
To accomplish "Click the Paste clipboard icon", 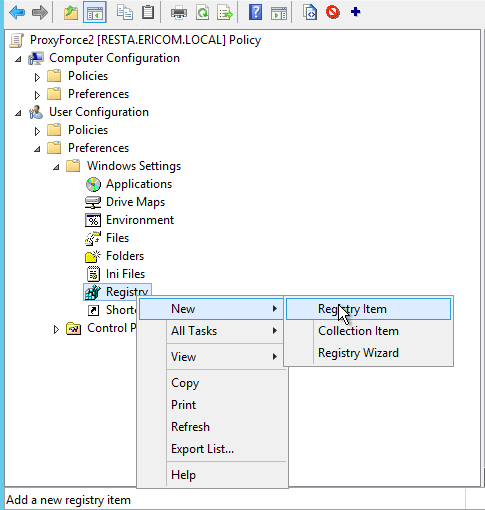I will [x=148, y=13].
